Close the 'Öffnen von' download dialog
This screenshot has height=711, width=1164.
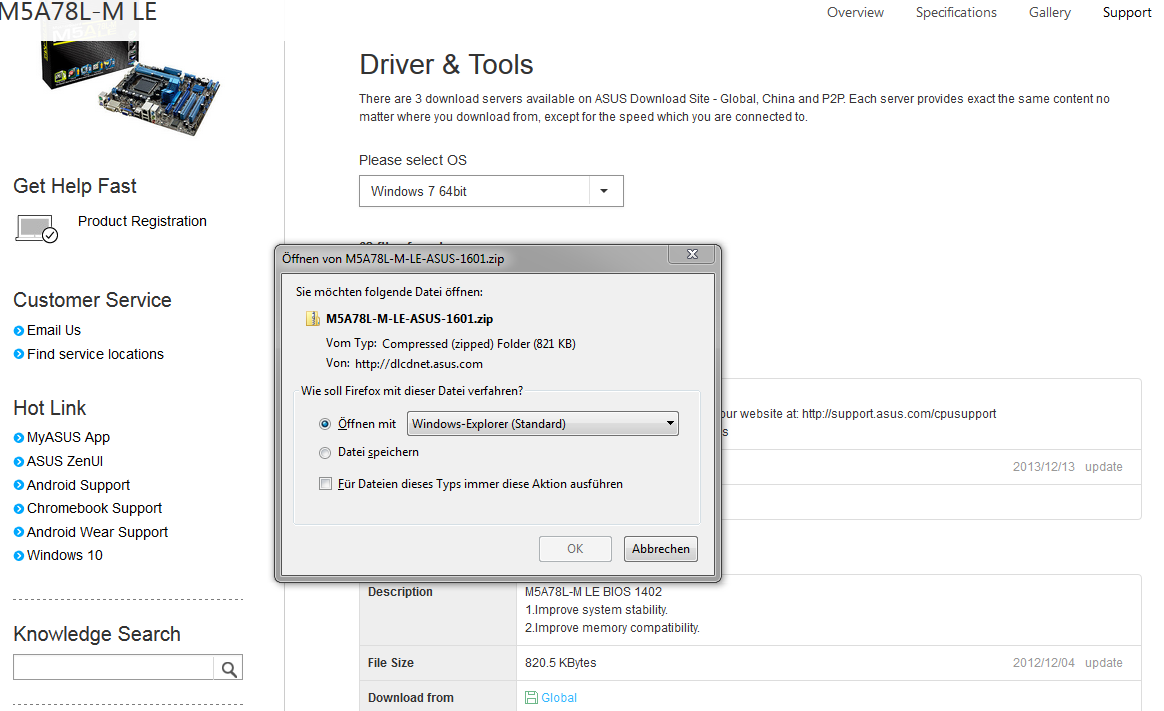click(x=692, y=255)
